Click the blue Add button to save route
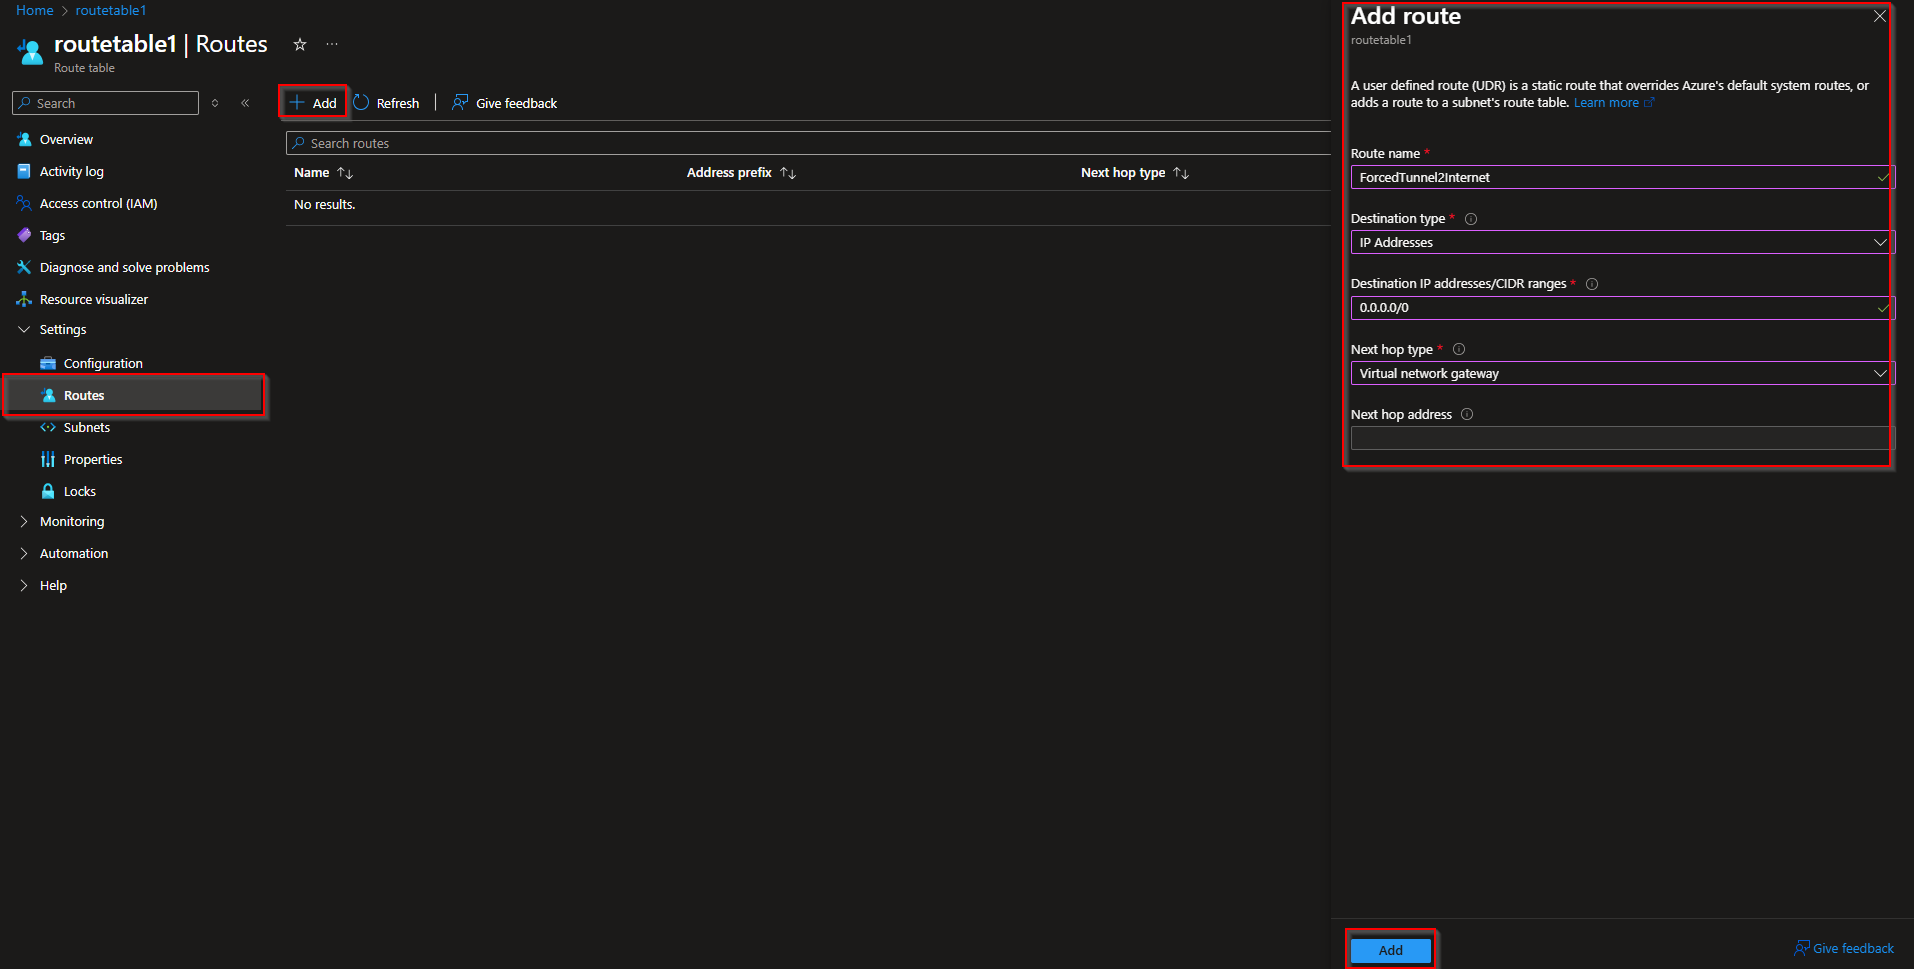 pos(1390,950)
